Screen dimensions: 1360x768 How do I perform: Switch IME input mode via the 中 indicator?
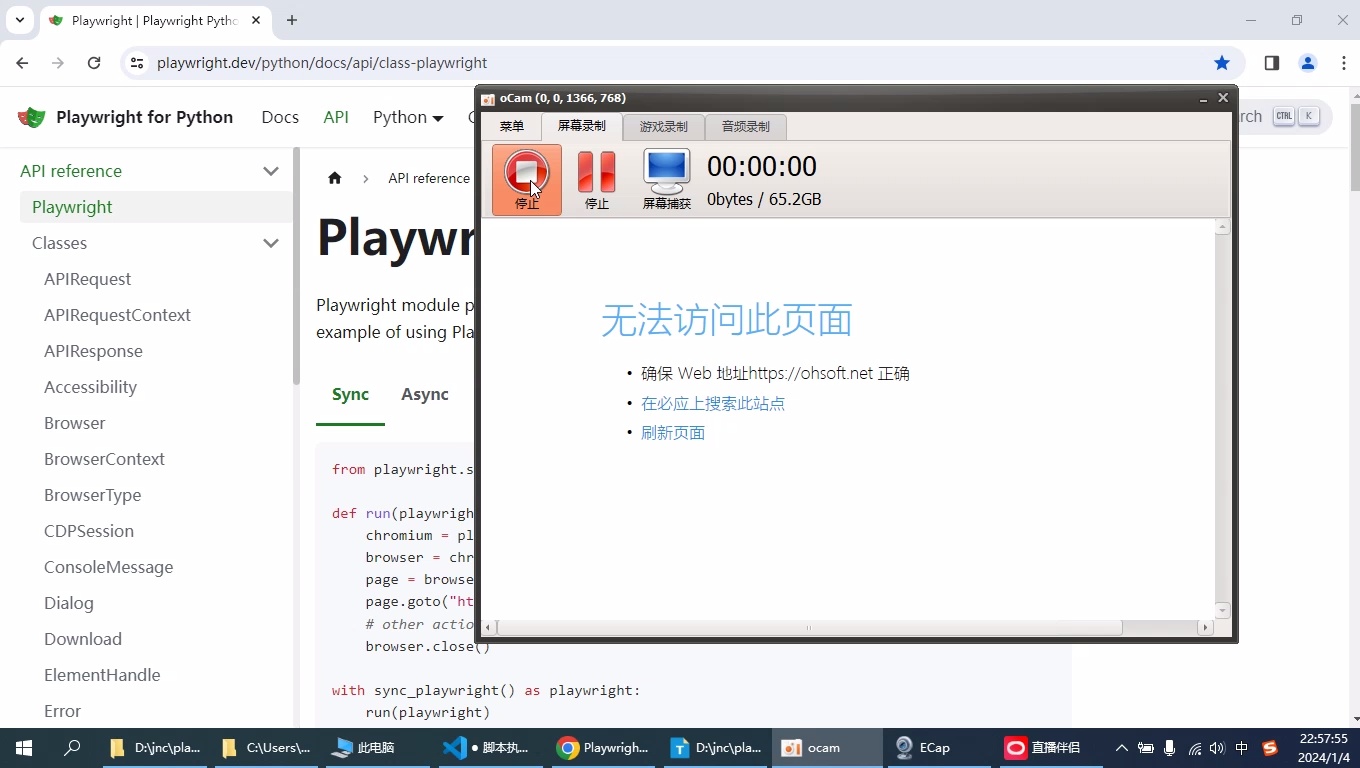tap(1241, 748)
